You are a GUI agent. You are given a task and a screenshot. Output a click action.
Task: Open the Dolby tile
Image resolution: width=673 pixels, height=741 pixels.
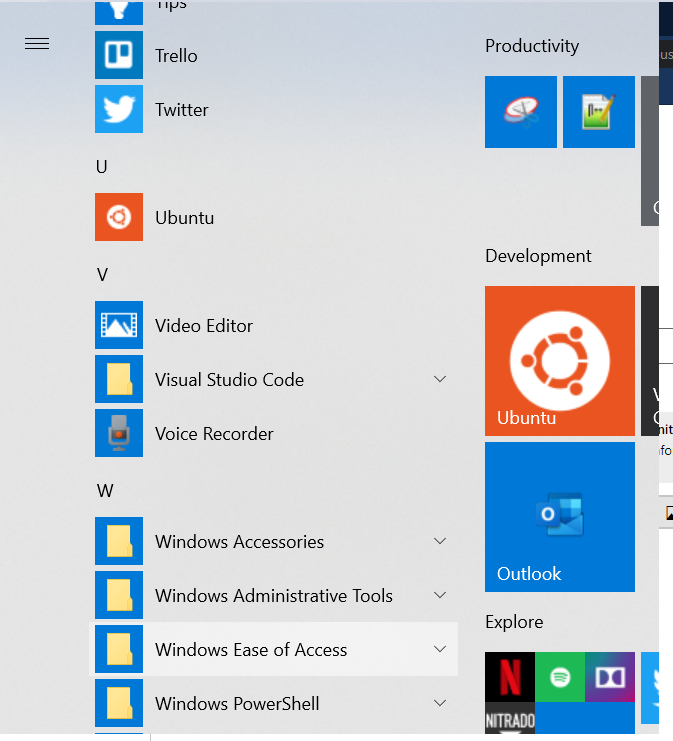[610, 677]
